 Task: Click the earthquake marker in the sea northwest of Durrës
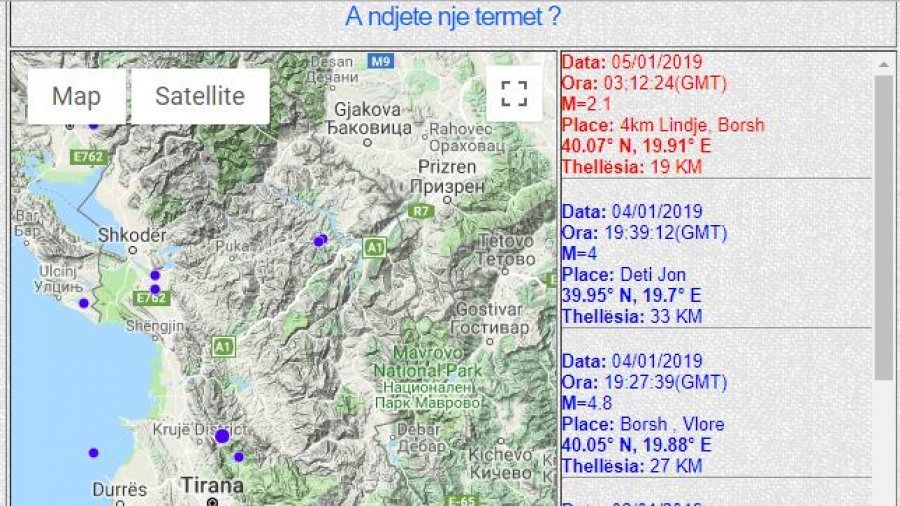[93, 453]
